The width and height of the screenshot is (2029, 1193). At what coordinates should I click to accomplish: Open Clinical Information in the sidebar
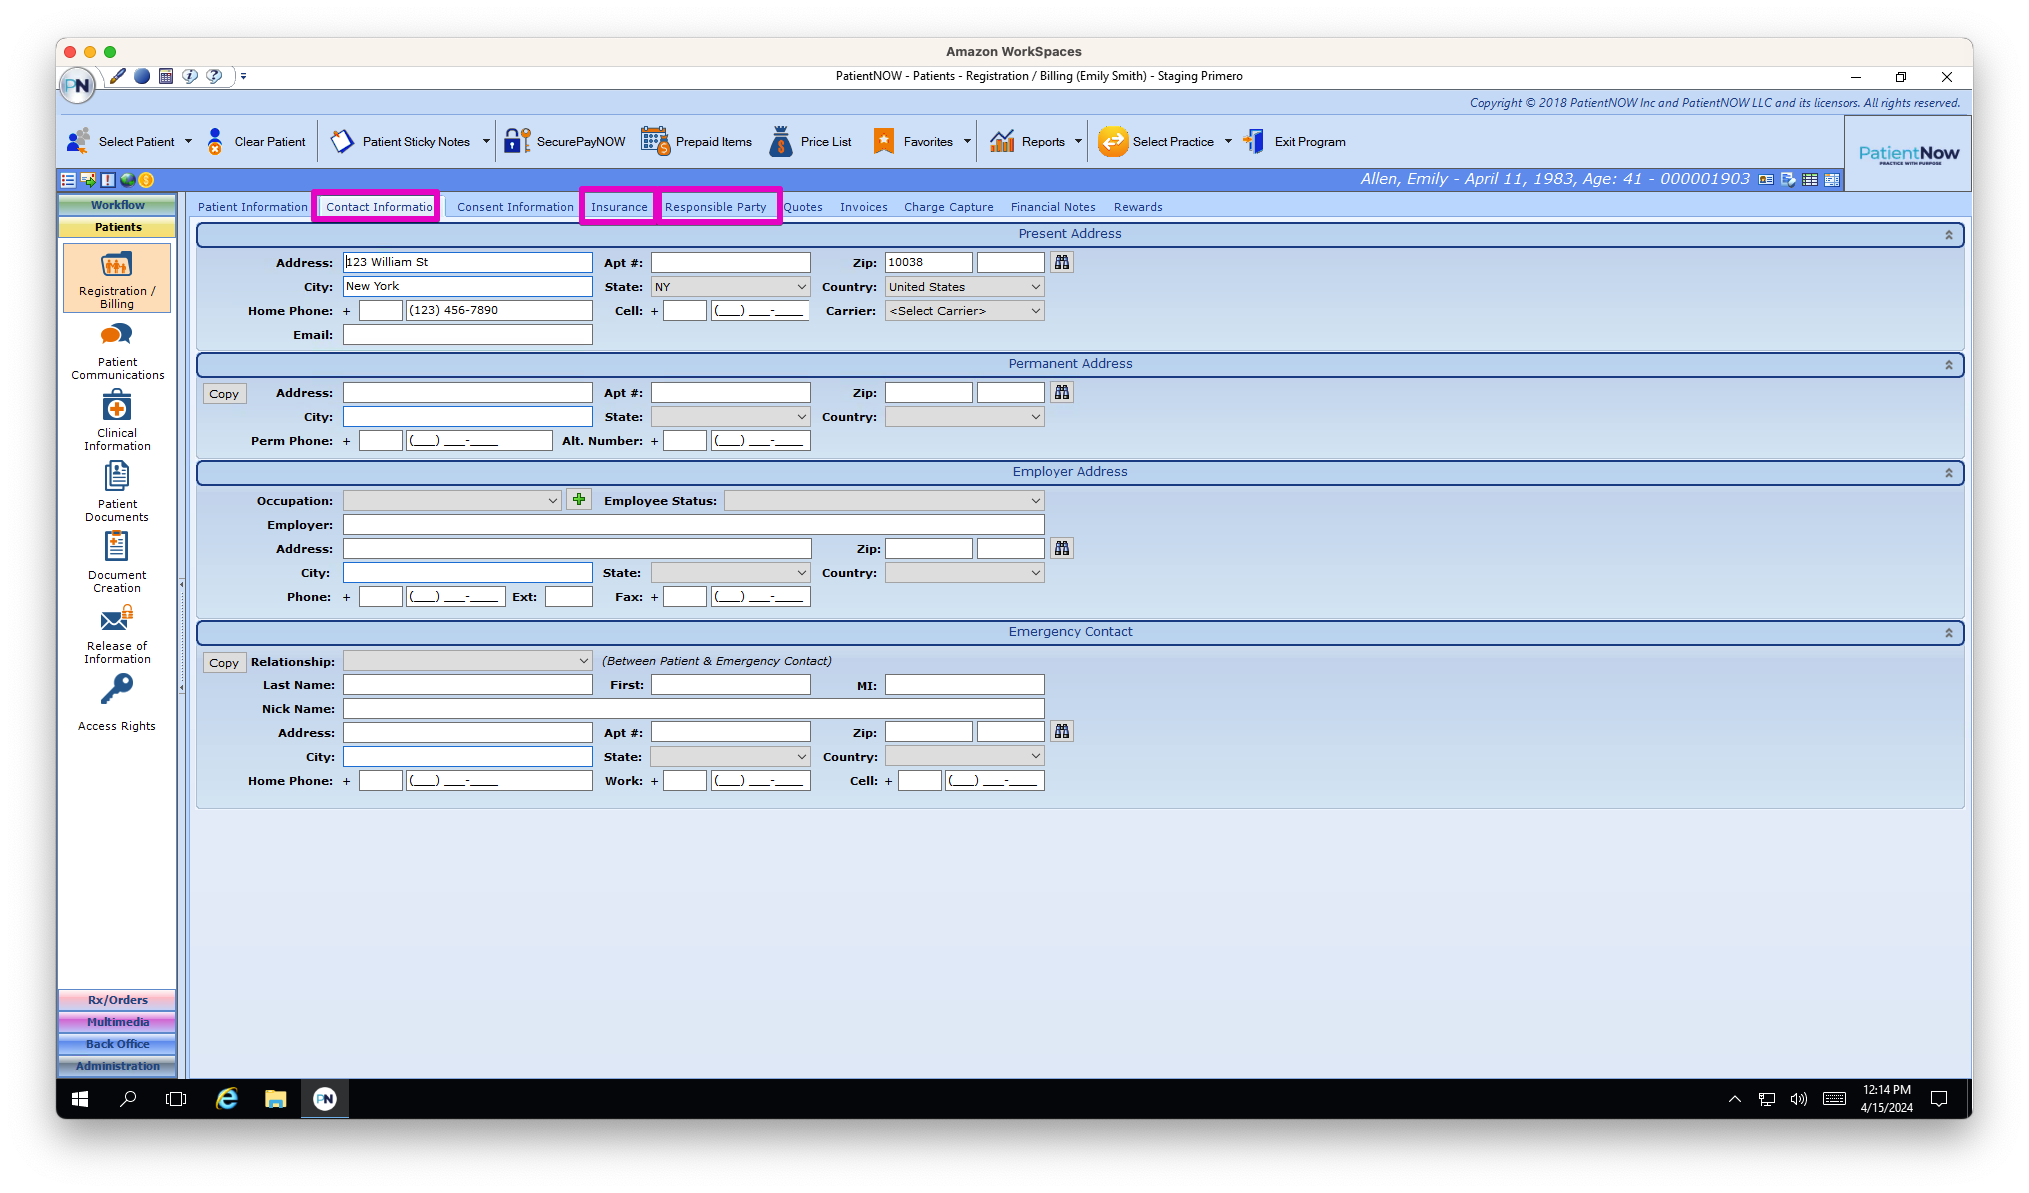point(116,418)
